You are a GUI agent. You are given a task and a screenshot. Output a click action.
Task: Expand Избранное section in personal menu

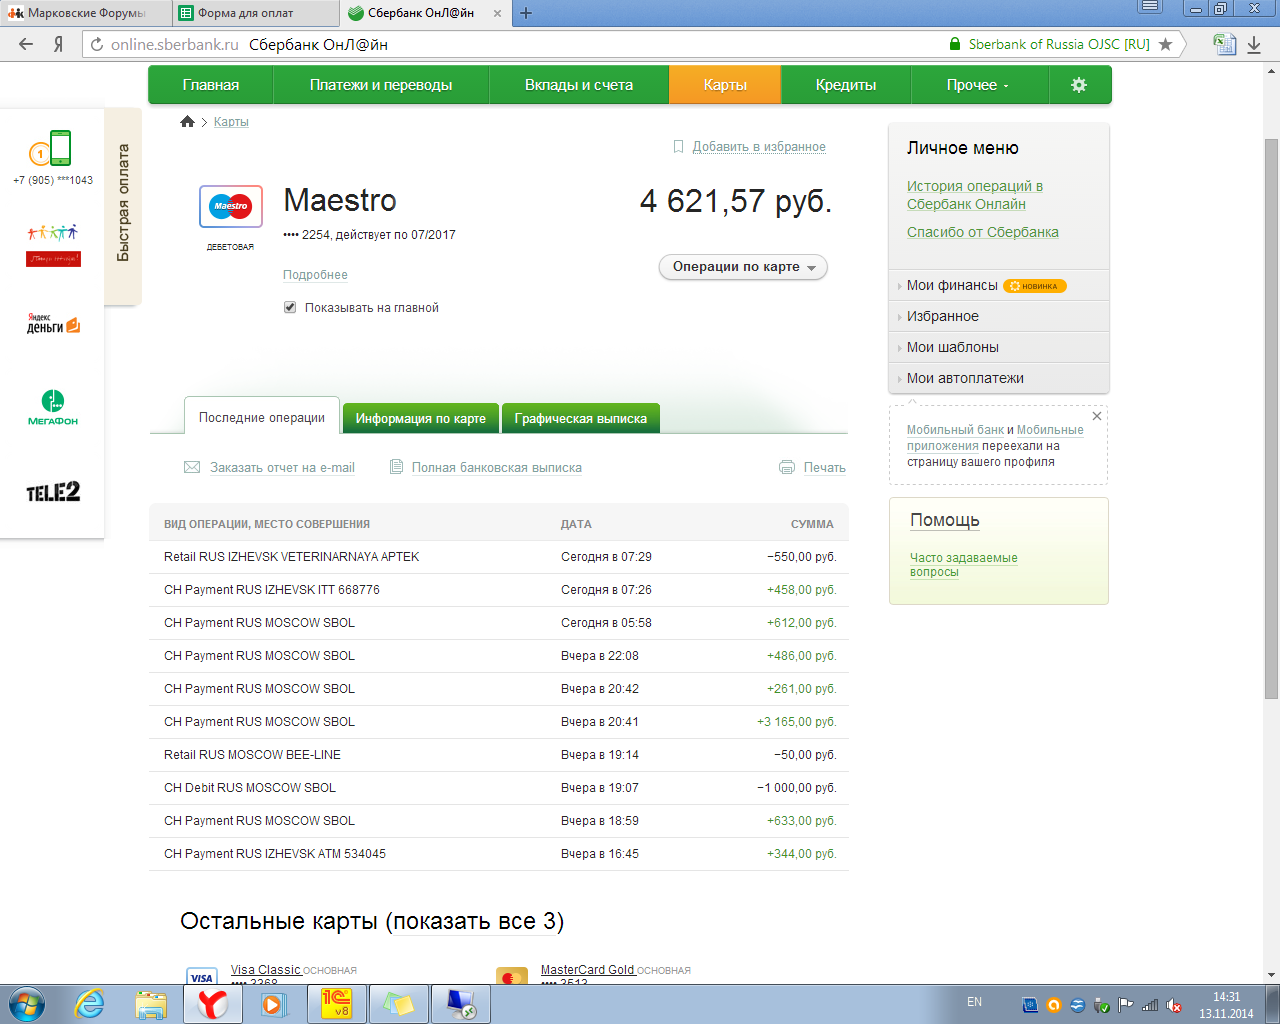click(942, 316)
